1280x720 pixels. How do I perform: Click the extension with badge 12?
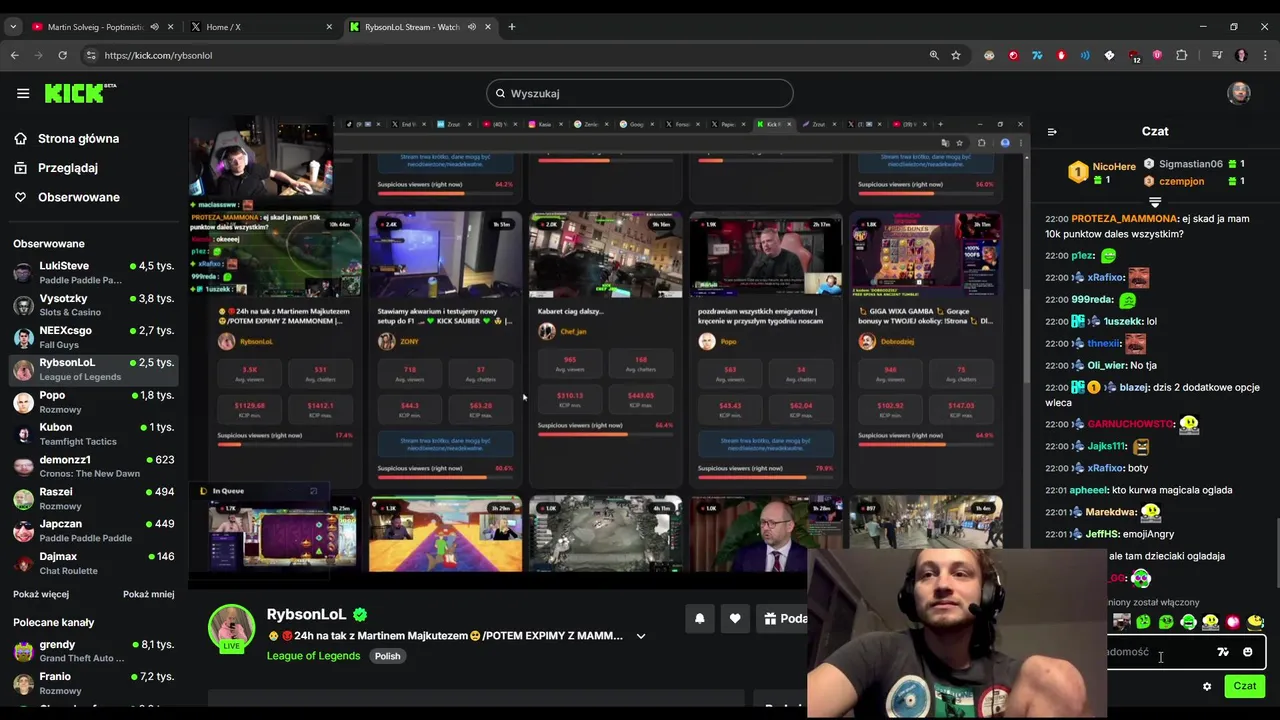point(1134,56)
